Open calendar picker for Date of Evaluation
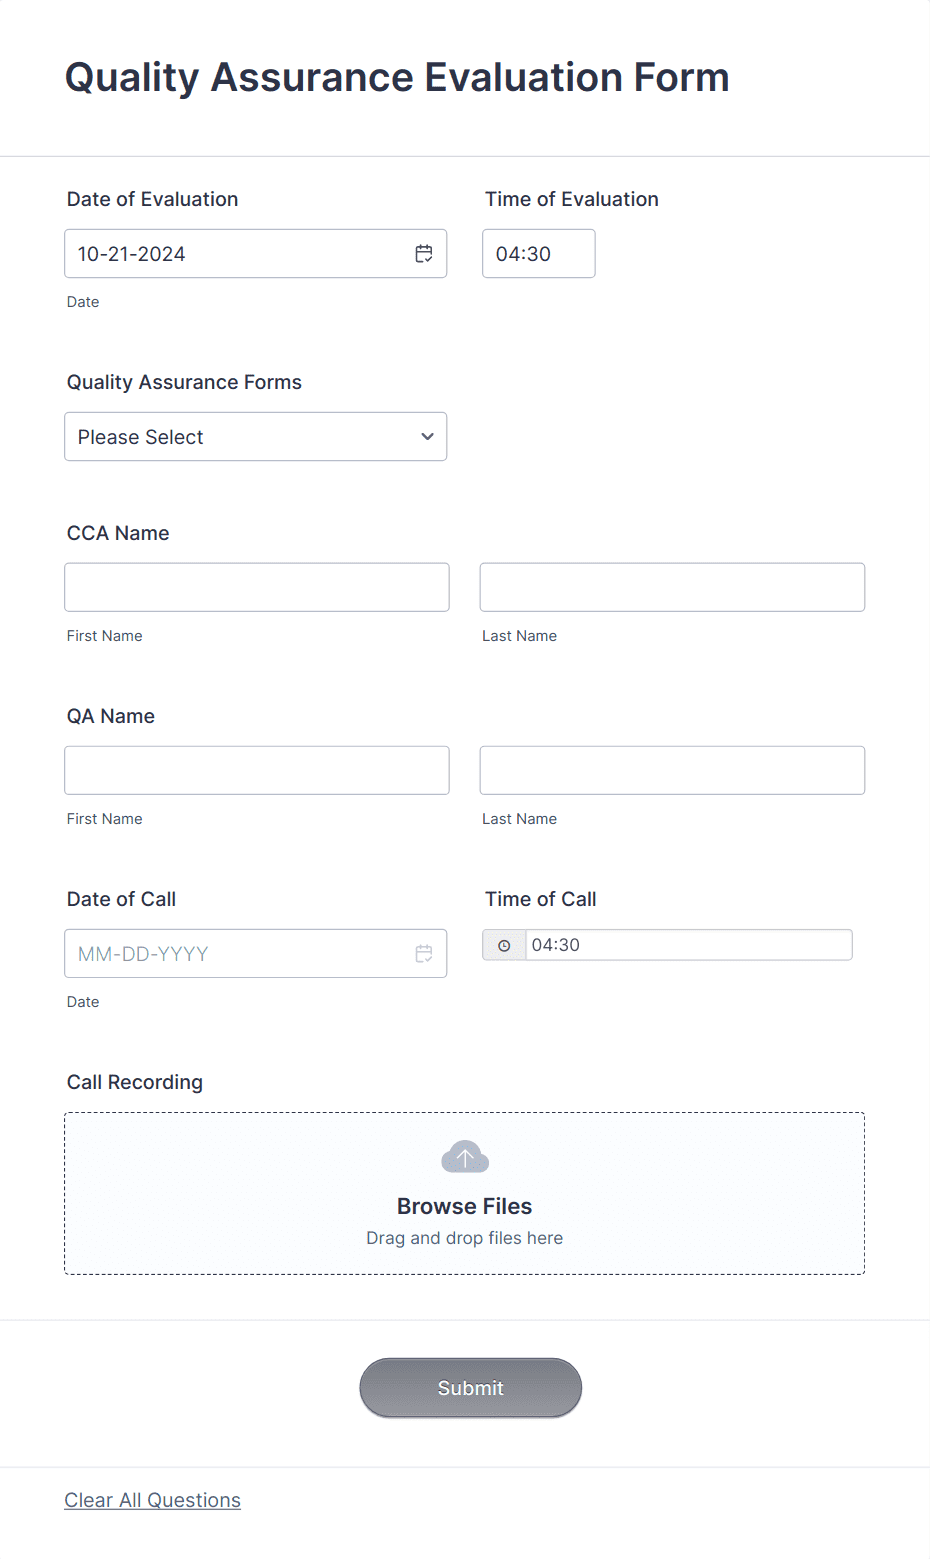Viewport: 930px width, 1559px height. click(424, 254)
